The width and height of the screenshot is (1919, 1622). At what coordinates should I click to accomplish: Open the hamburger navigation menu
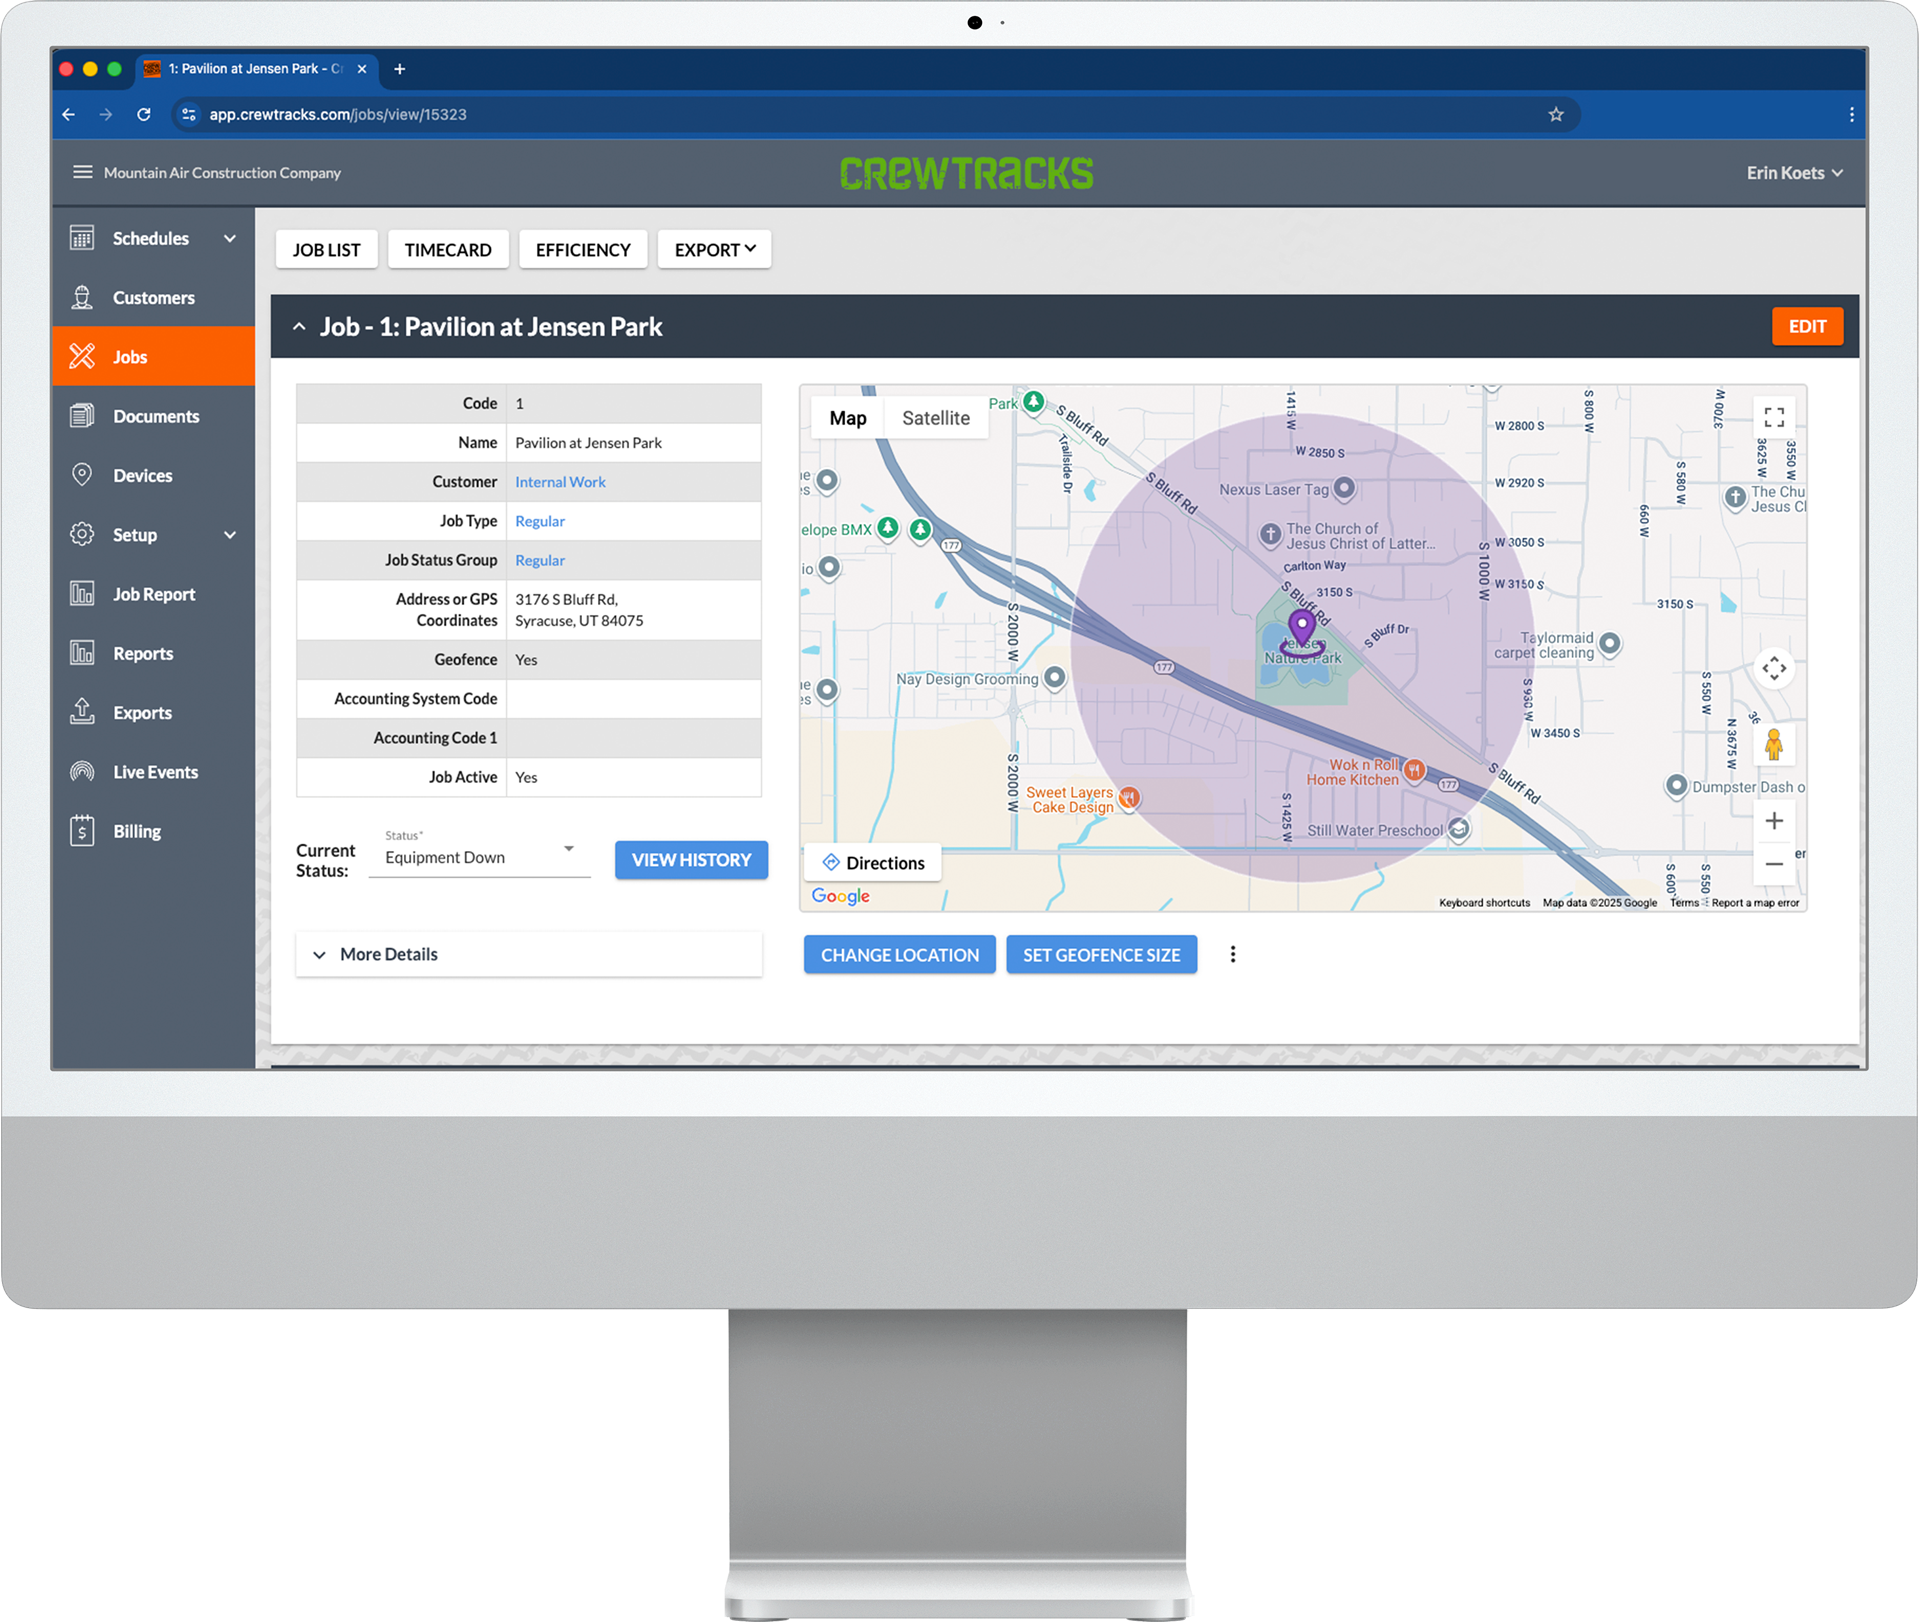(82, 172)
